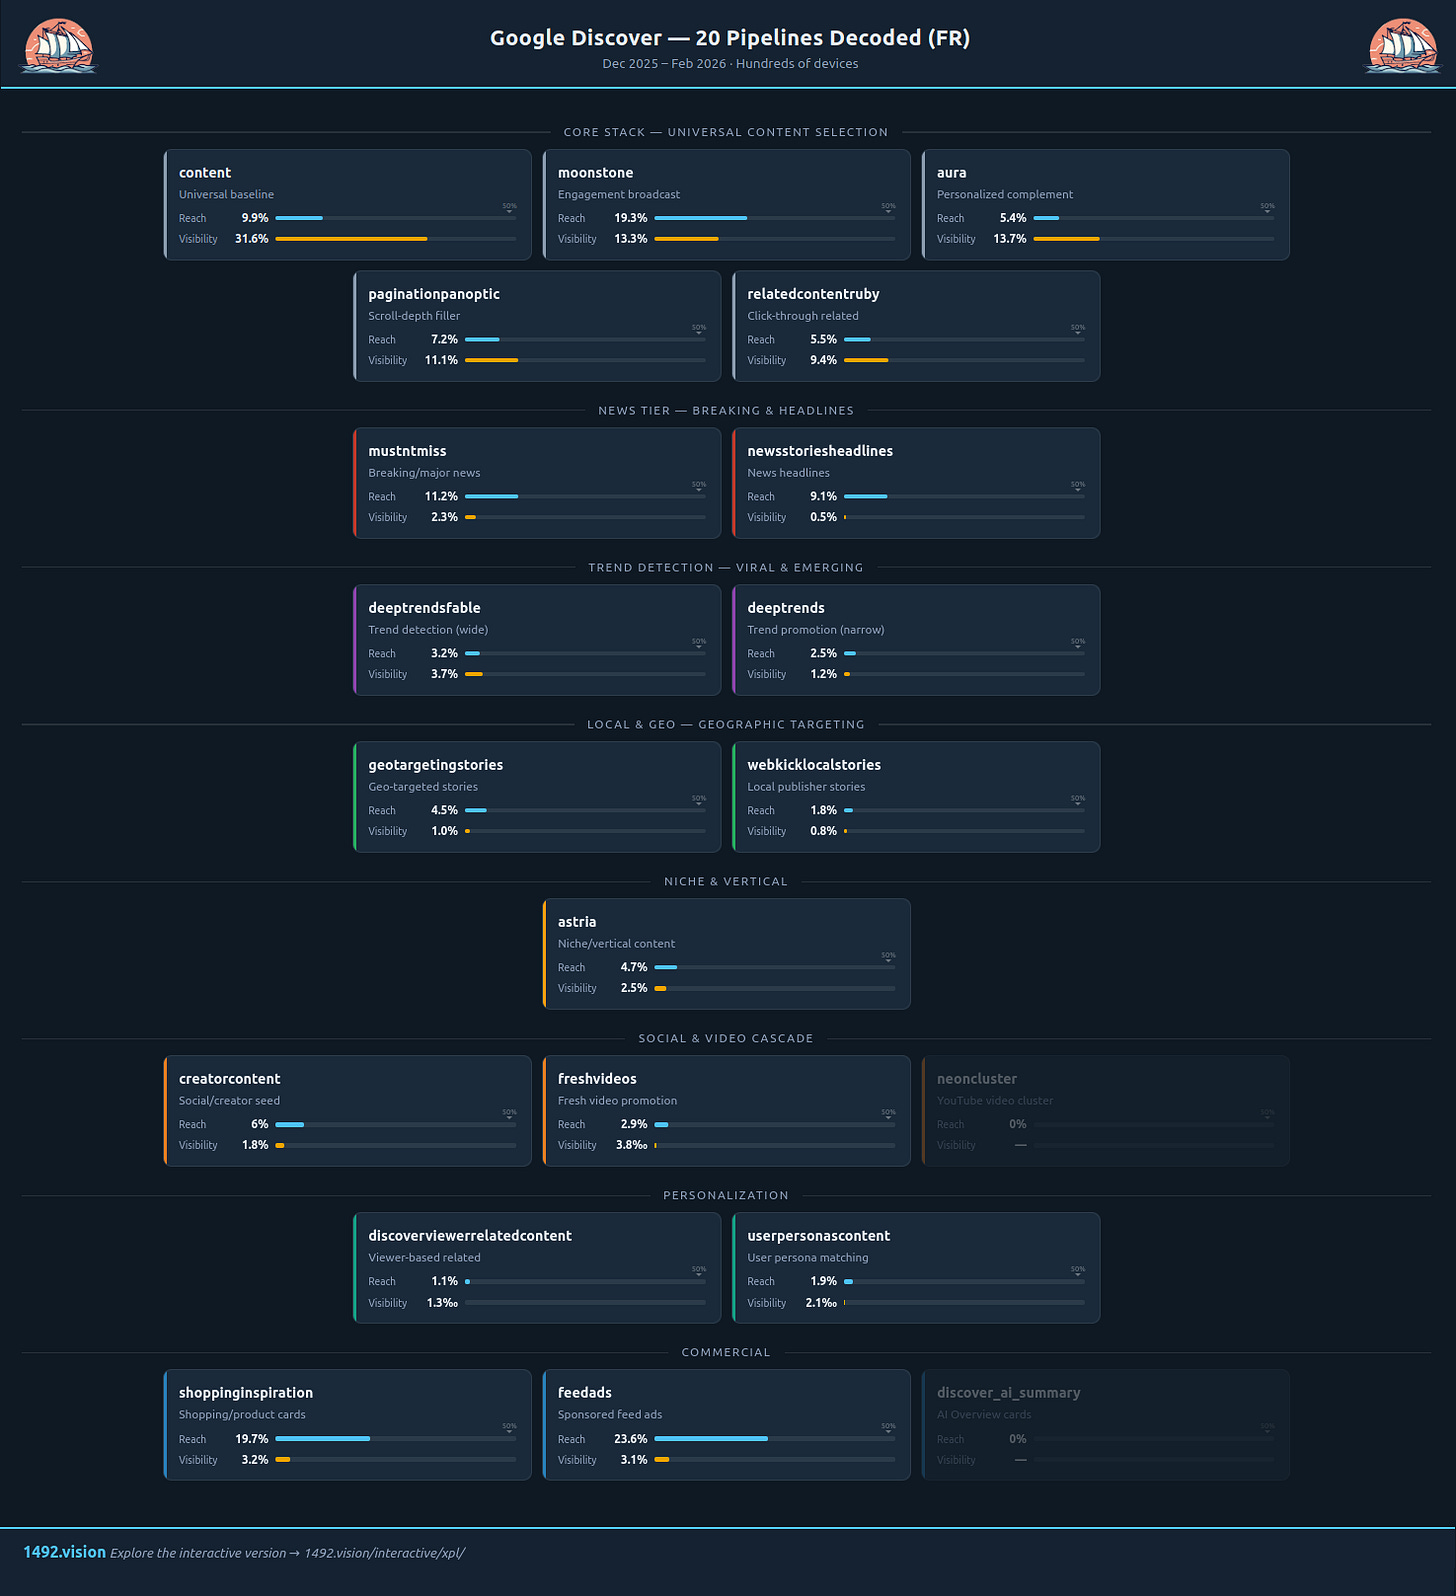This screenshot has height=1596, width=1456.
Task: Select the paginationpanoptic card title
Action: 434,294
